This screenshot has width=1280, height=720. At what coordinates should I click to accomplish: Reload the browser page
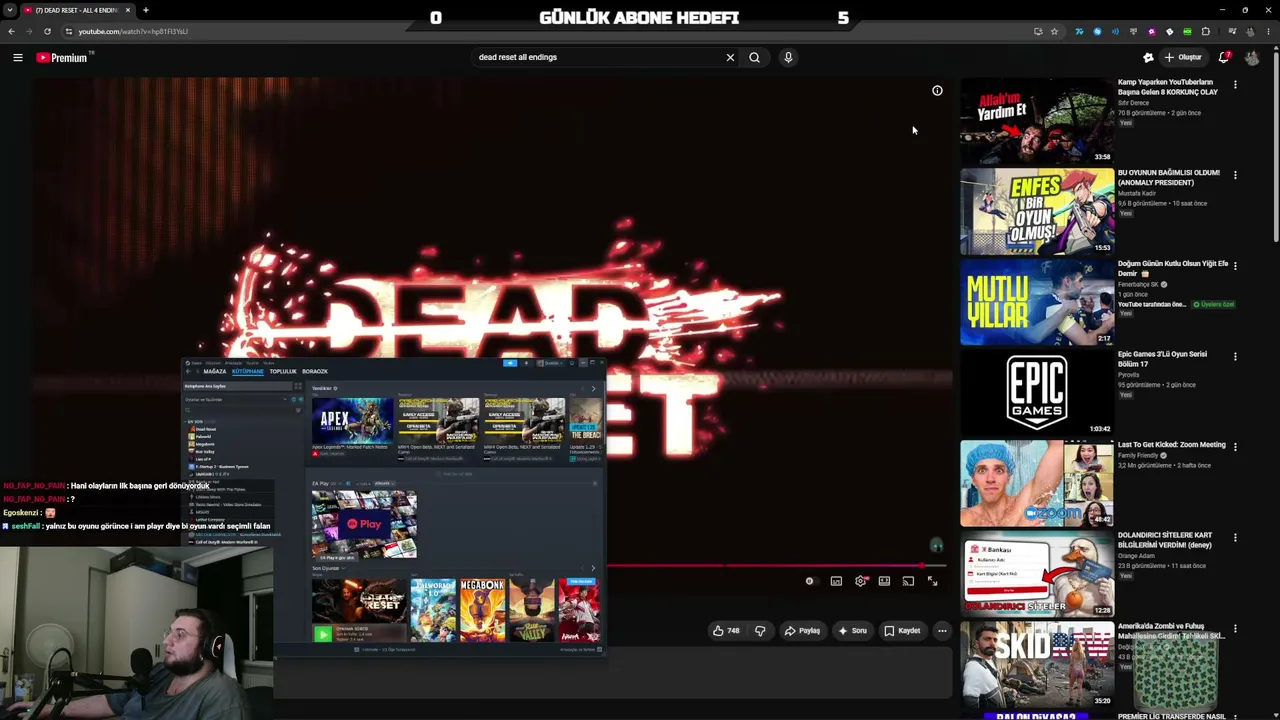coord(47,32)
